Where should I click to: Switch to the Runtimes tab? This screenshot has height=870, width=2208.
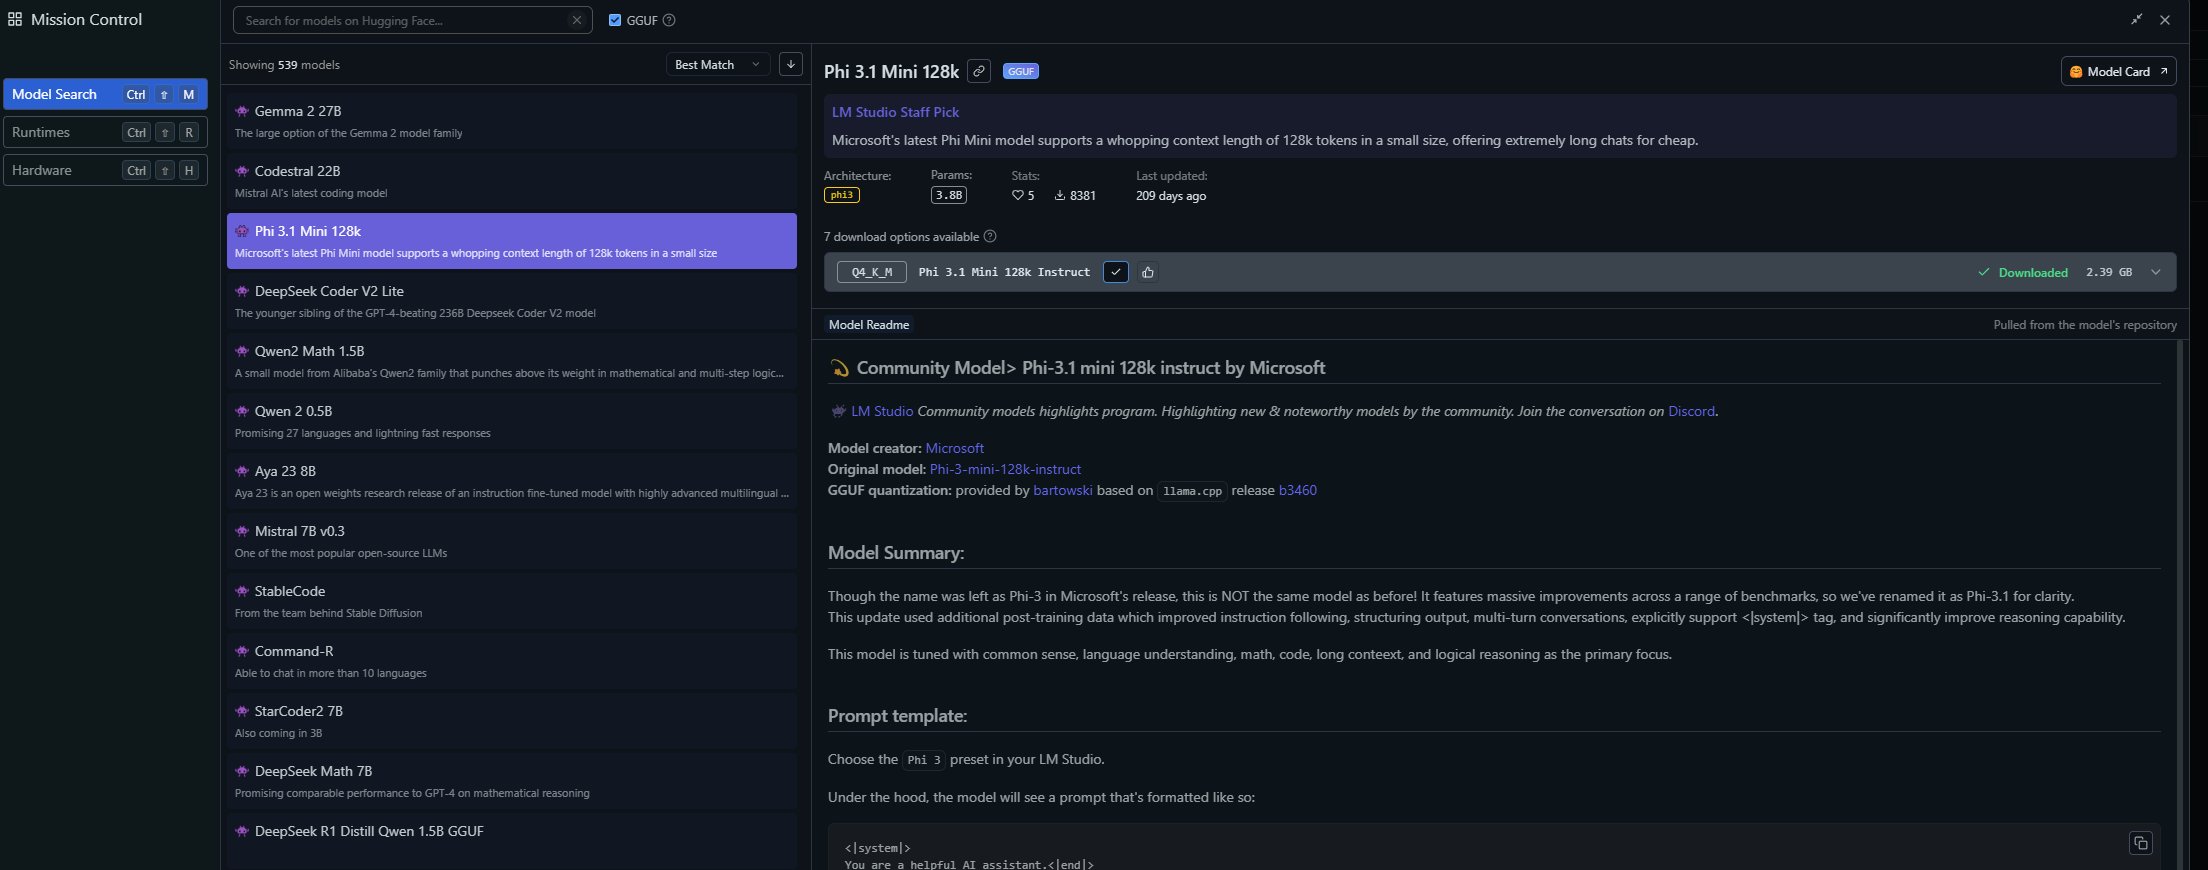(x=105, y=132)
